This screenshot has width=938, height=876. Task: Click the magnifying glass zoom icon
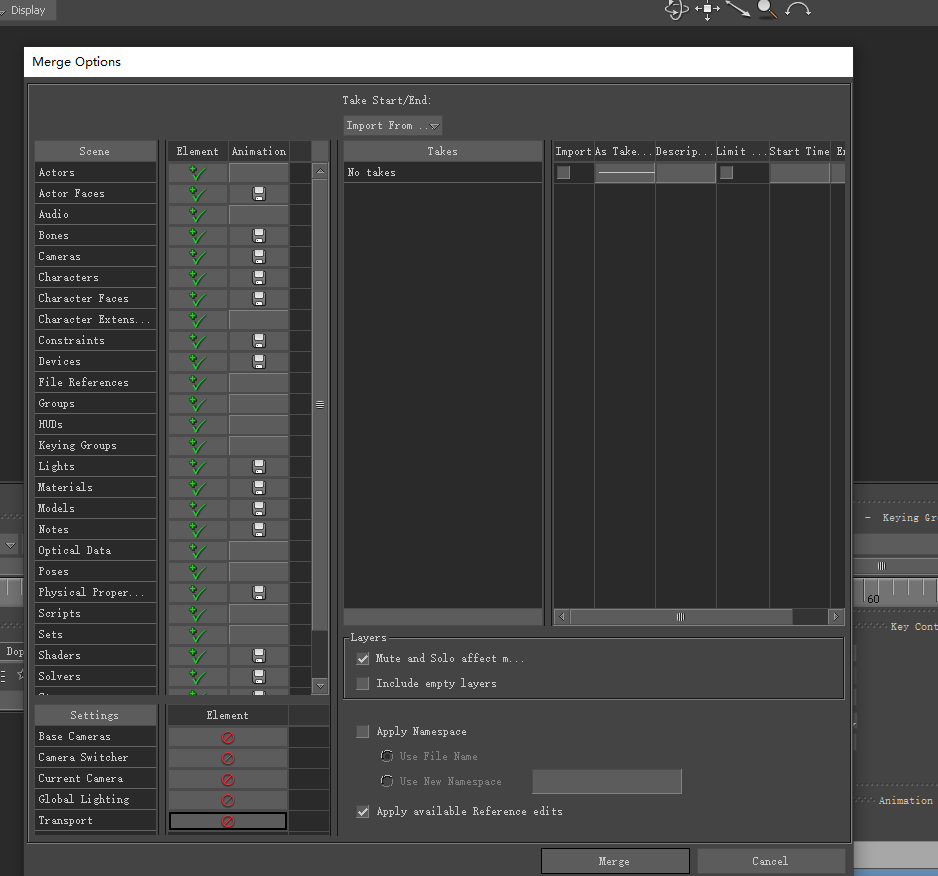point(767,10)
